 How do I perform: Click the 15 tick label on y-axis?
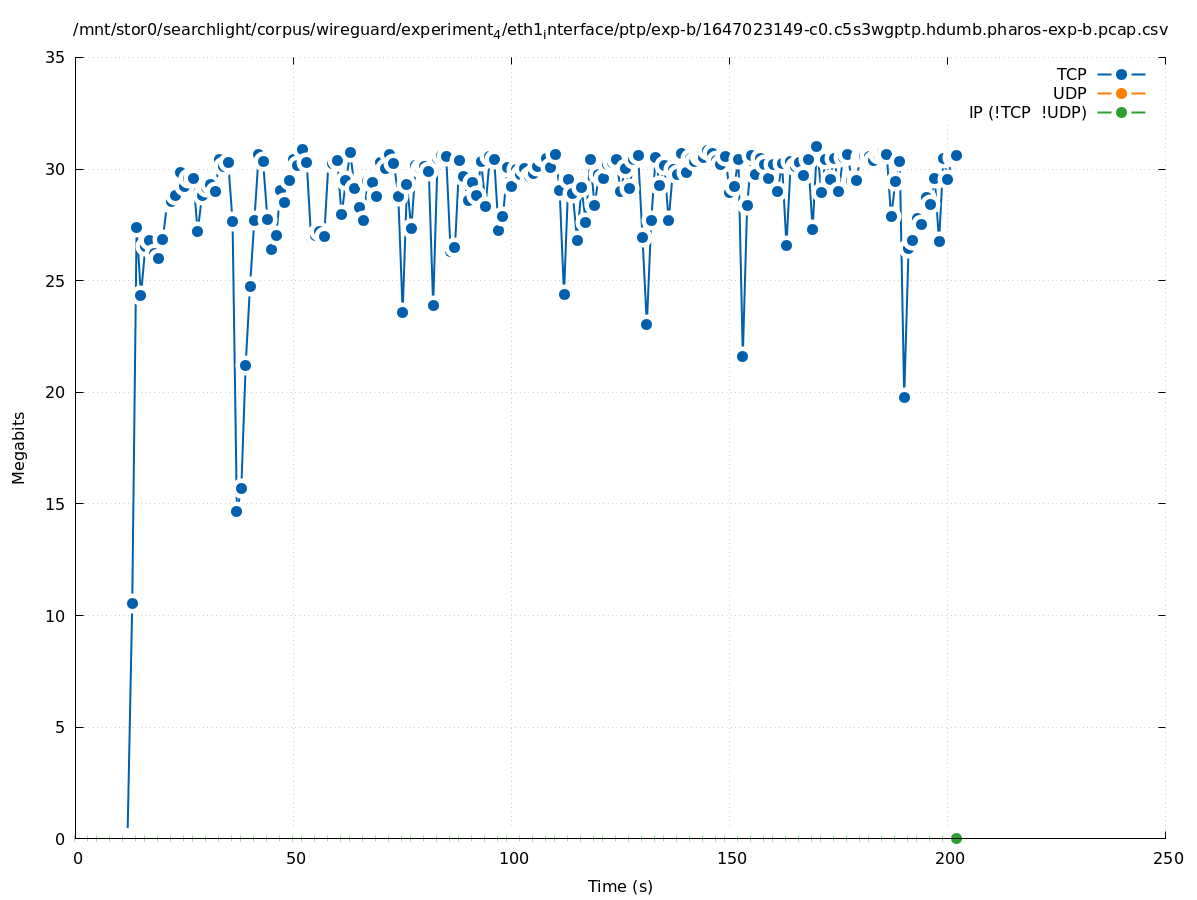coord(56,504)
